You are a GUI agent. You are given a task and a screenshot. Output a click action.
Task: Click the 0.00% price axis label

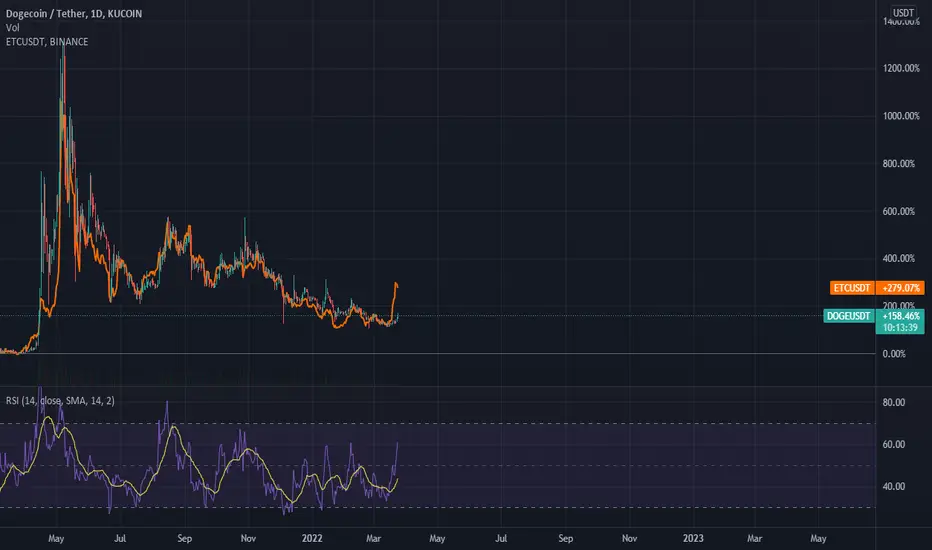894,354
